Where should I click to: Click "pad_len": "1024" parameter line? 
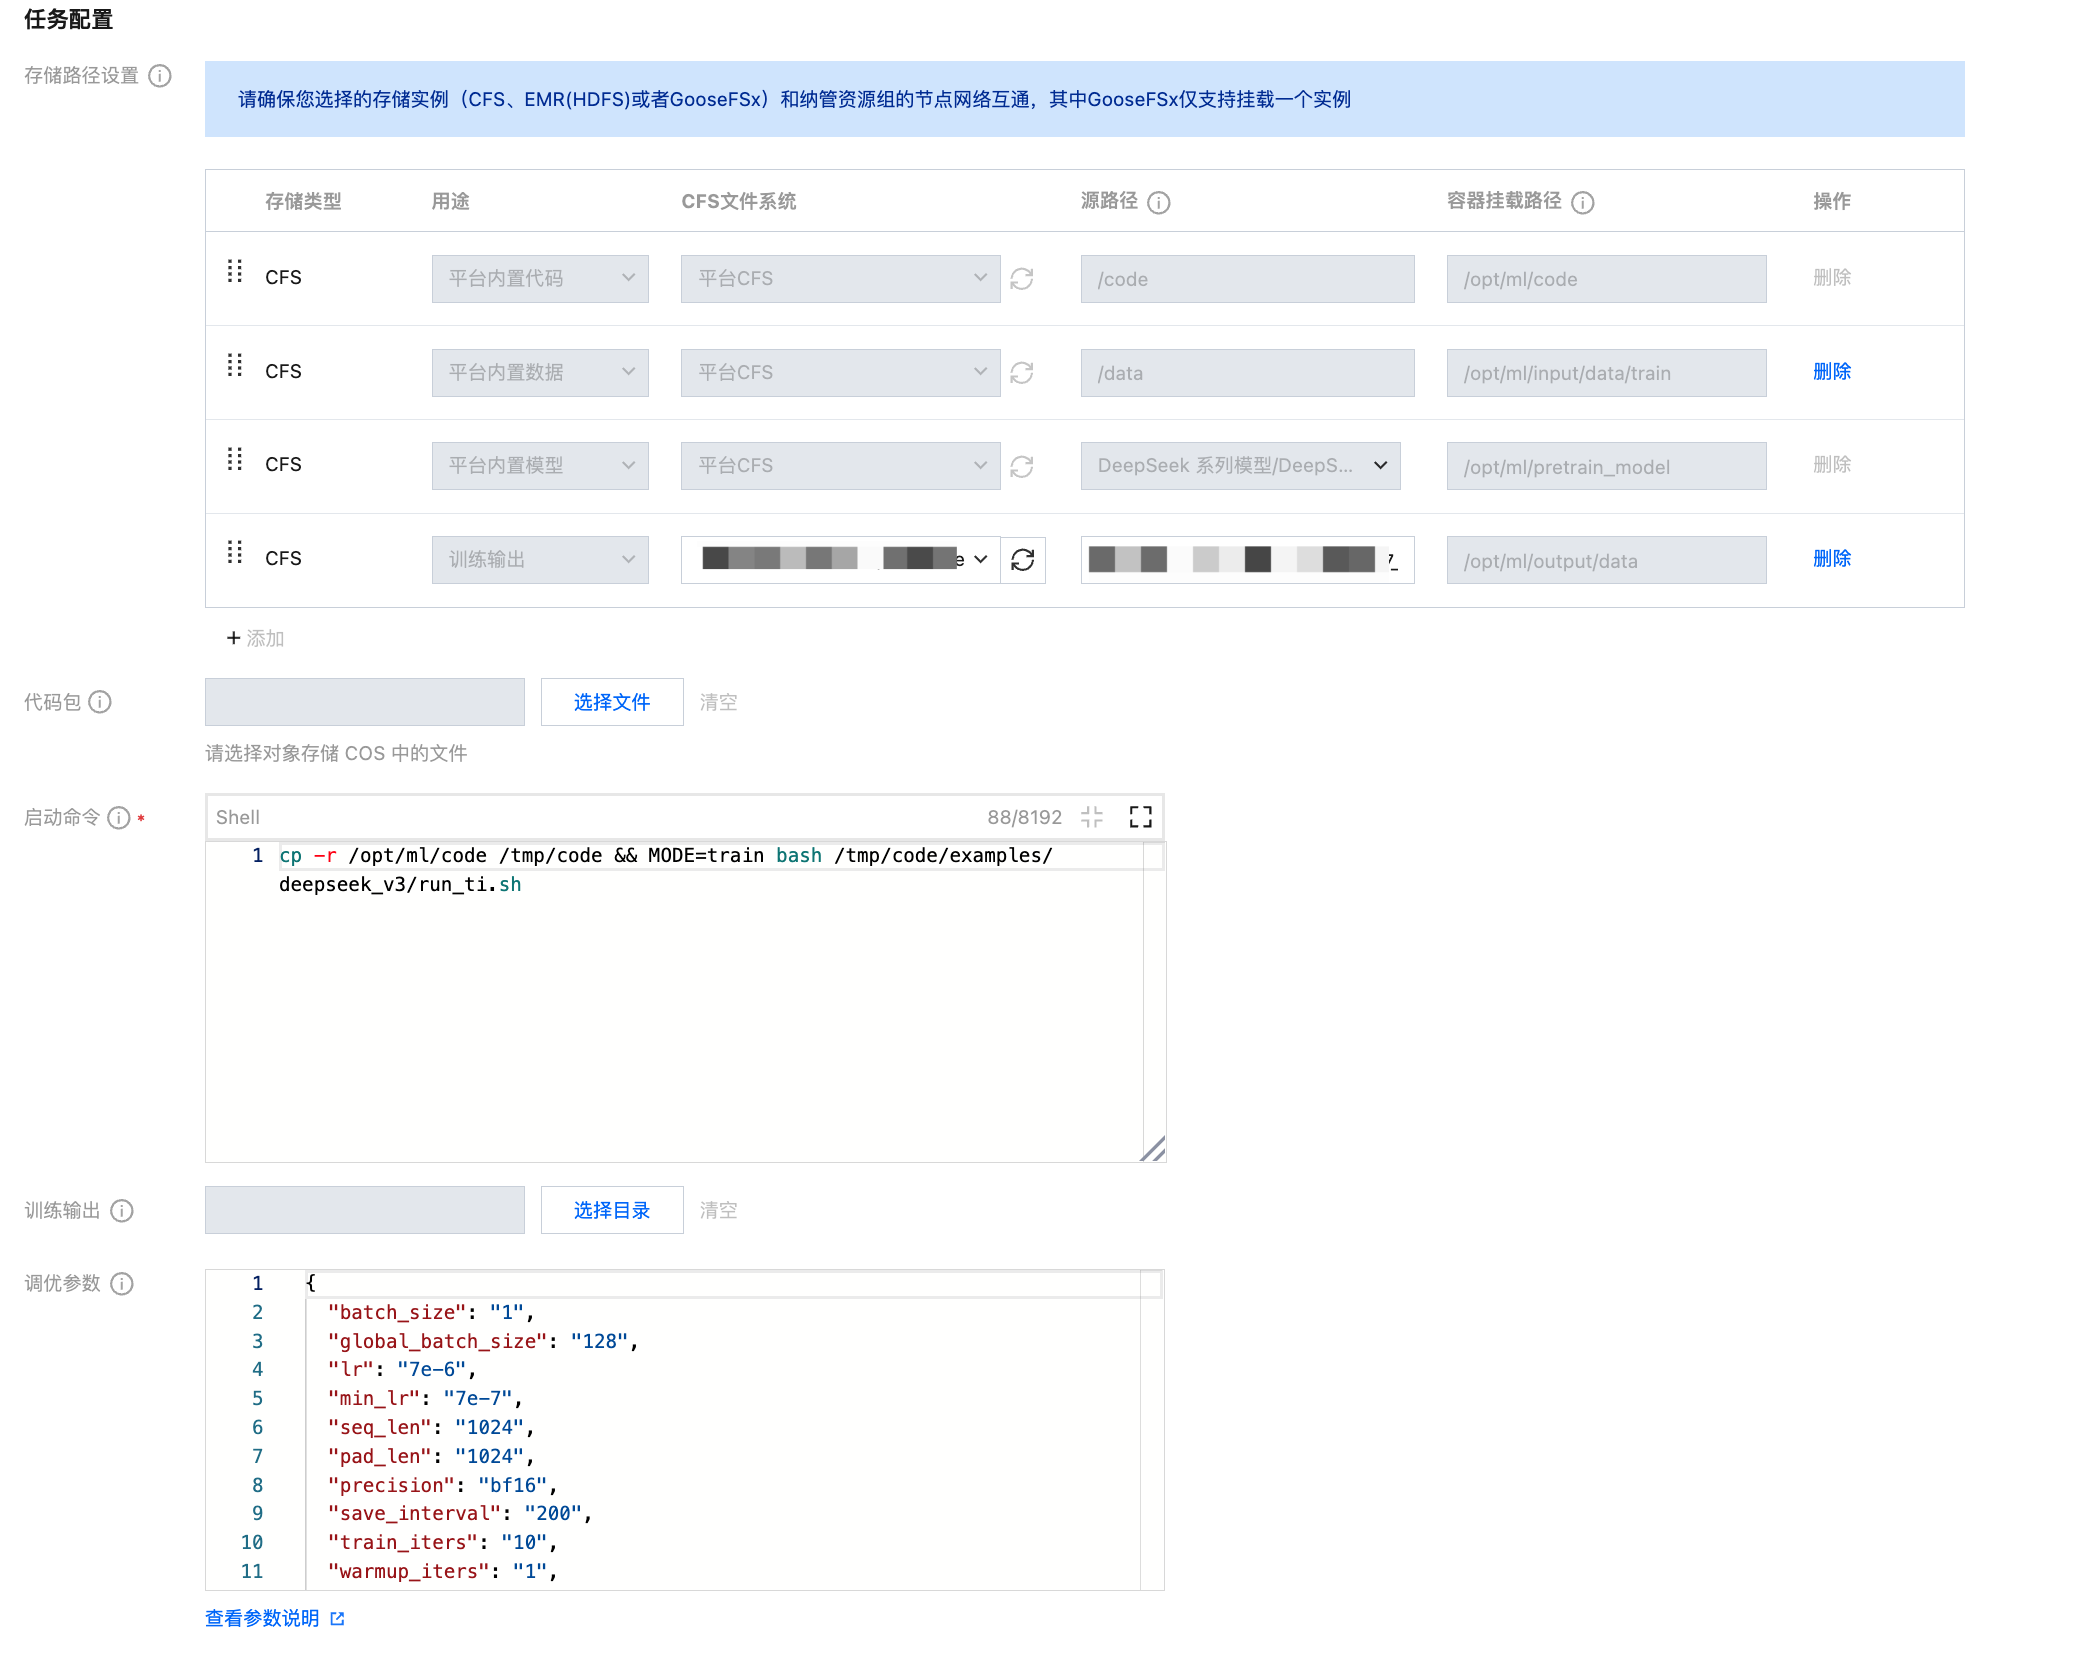coord(431,1457)
